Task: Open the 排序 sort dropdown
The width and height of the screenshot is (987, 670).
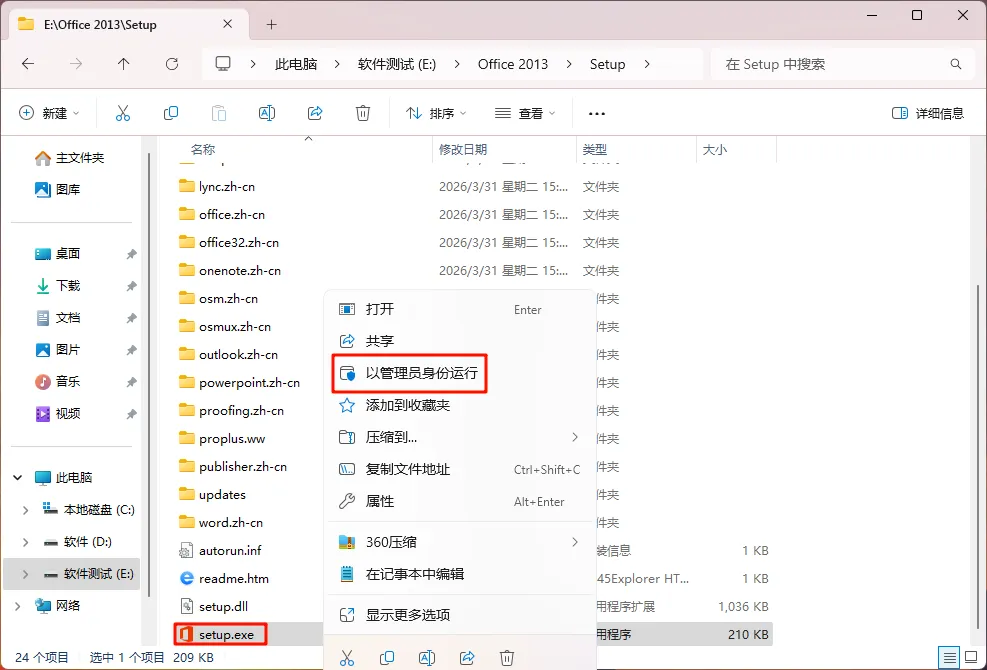Action: (x=436, y=113)
